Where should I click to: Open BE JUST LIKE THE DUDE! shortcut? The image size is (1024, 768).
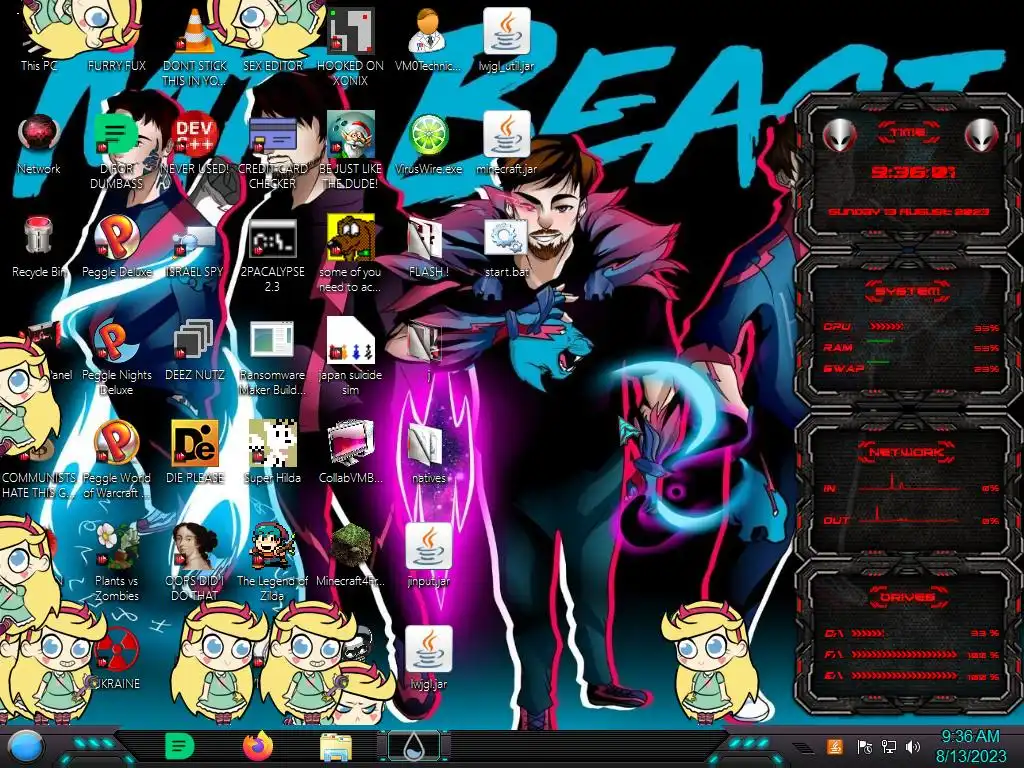(350, 150)
